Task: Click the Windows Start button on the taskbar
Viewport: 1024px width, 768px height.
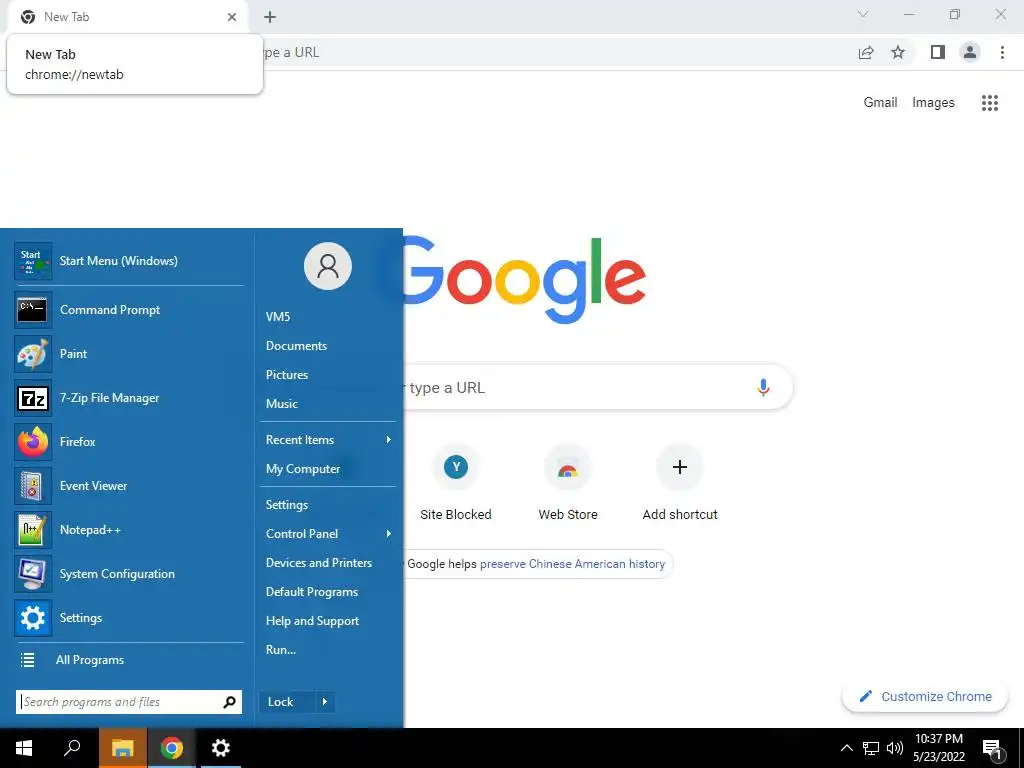Action: click(x=25, y=748)
